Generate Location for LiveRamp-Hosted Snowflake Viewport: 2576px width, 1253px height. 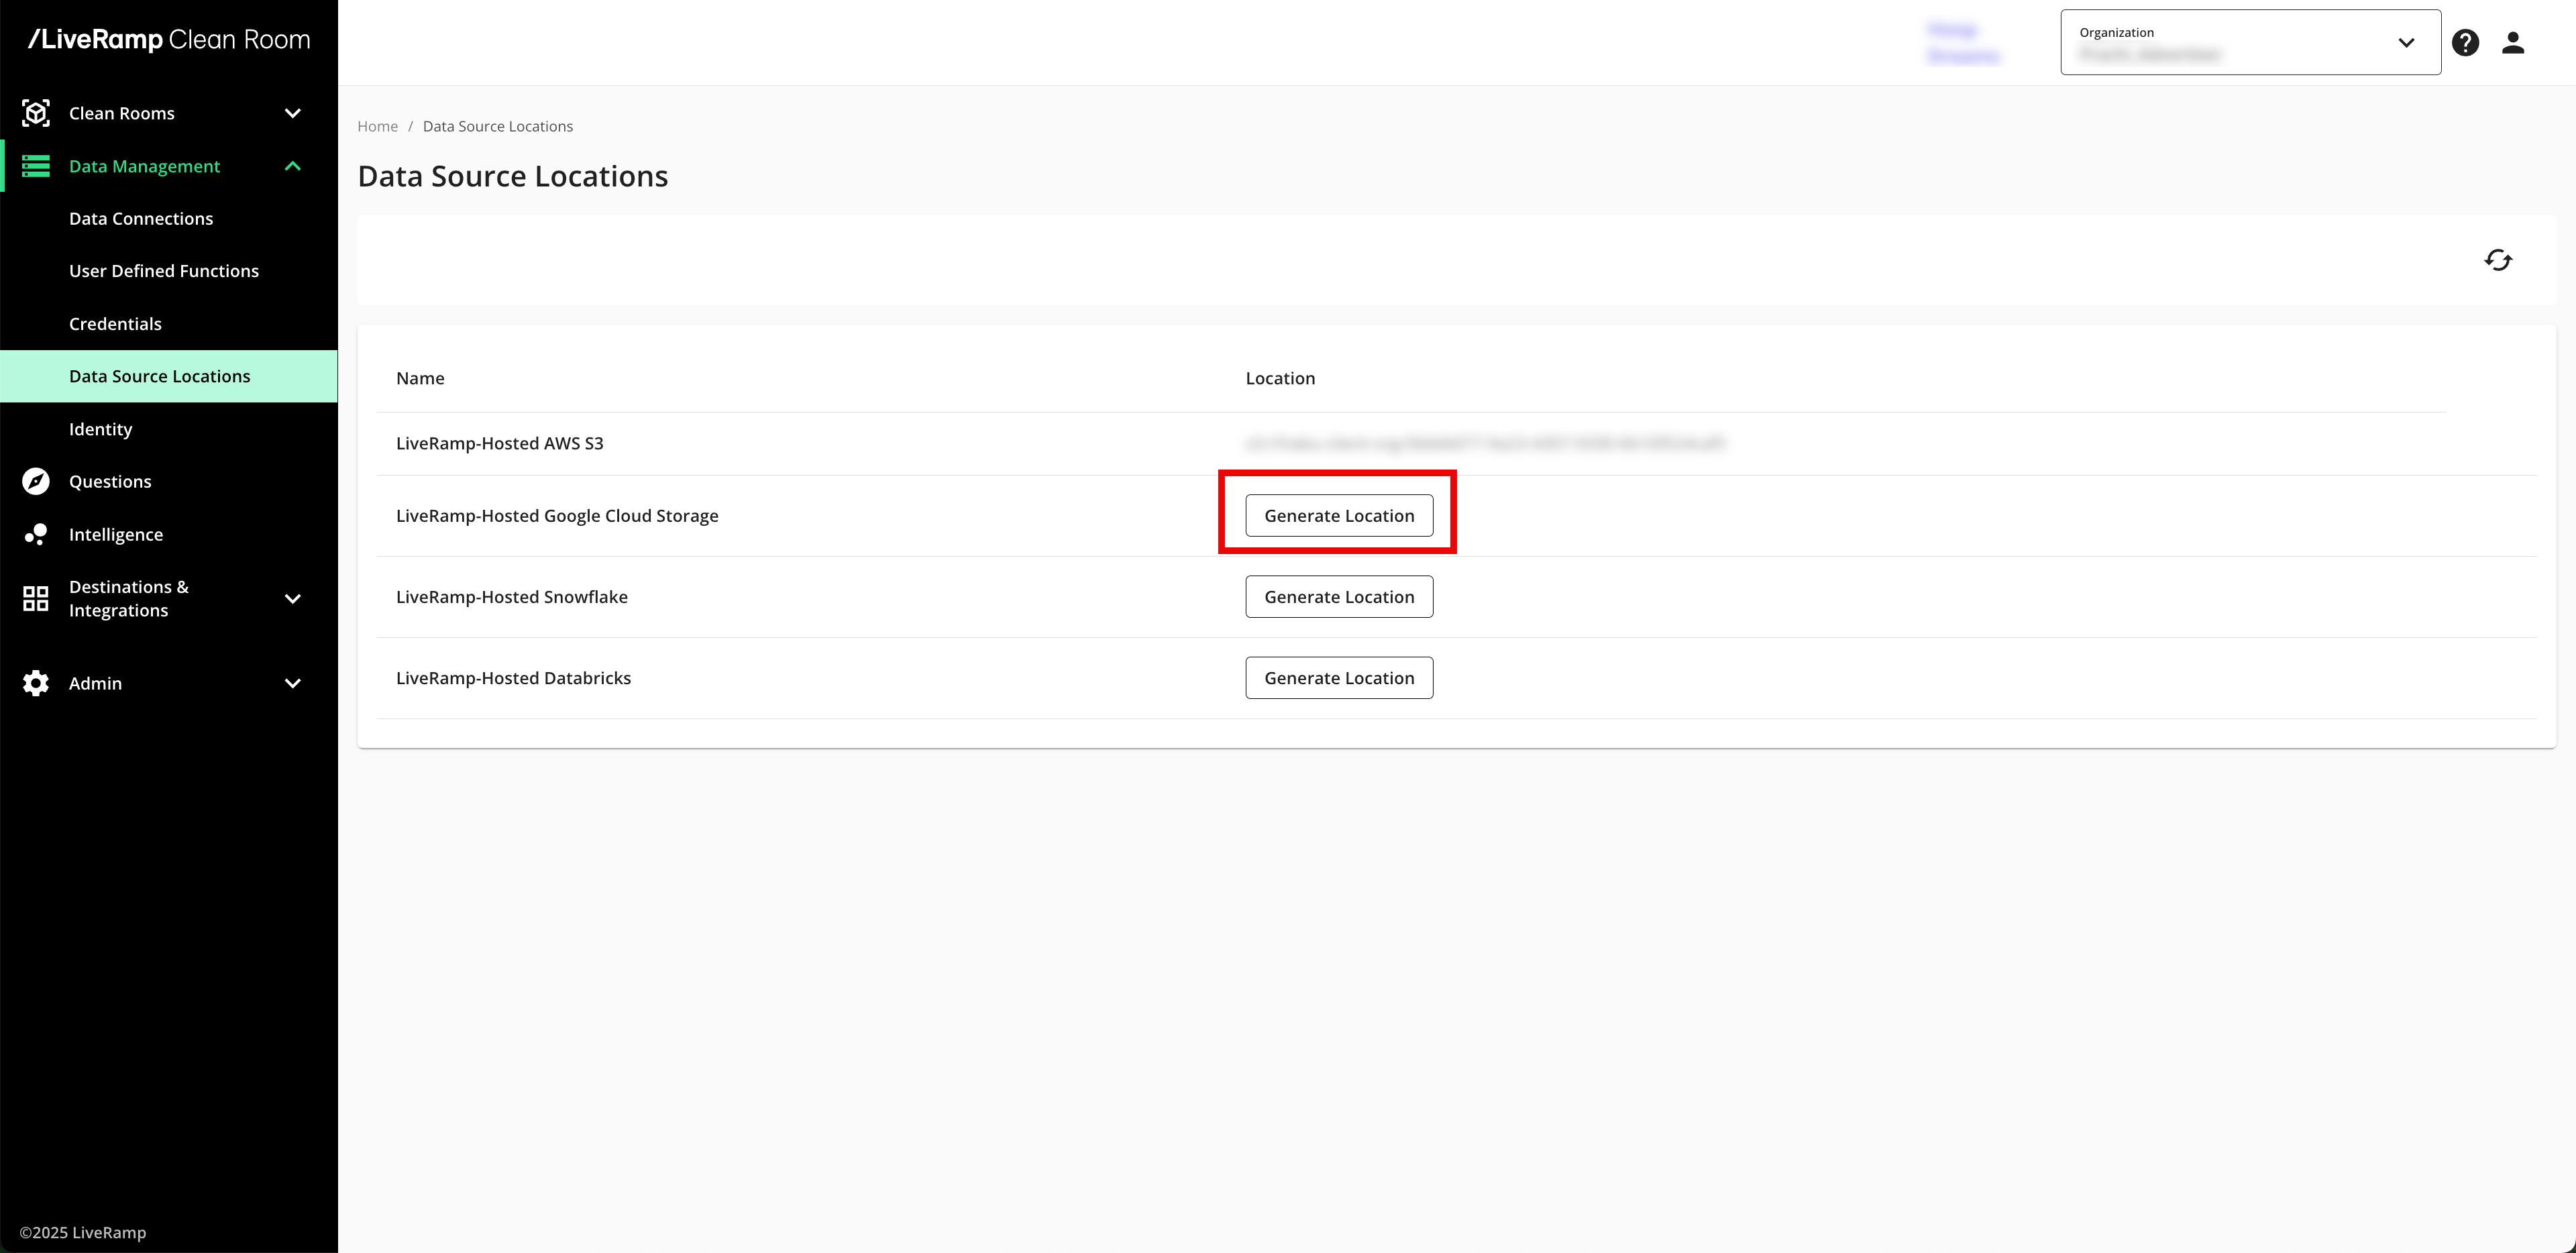1338,596
